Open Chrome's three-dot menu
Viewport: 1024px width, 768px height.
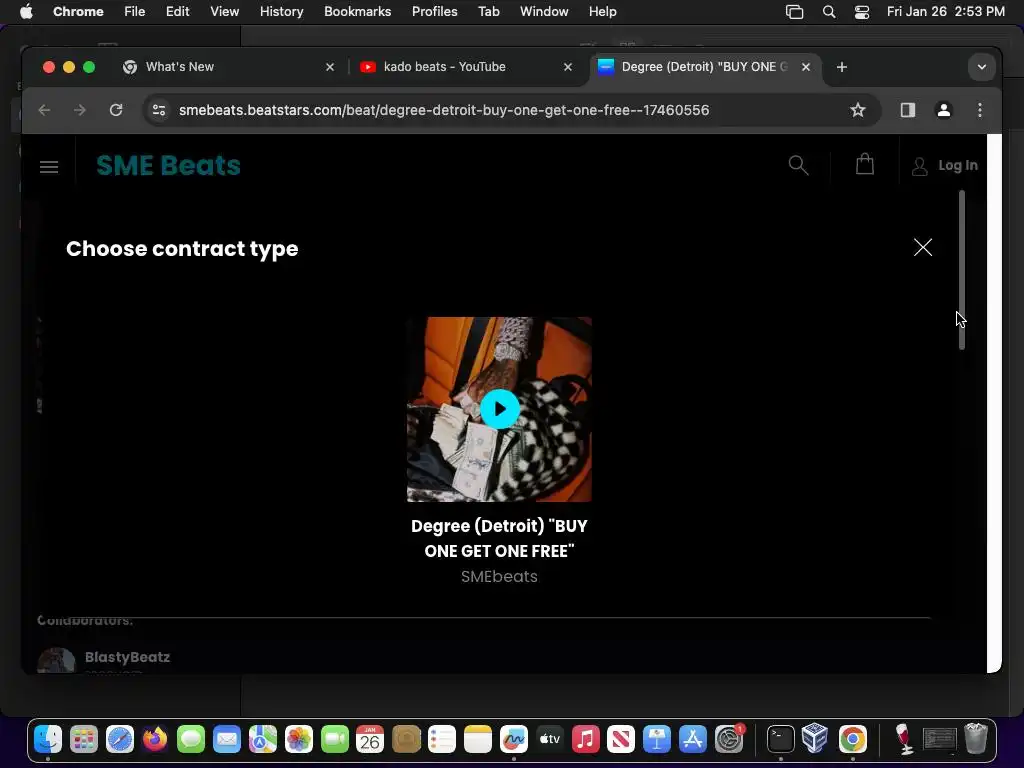pos(980,110)
